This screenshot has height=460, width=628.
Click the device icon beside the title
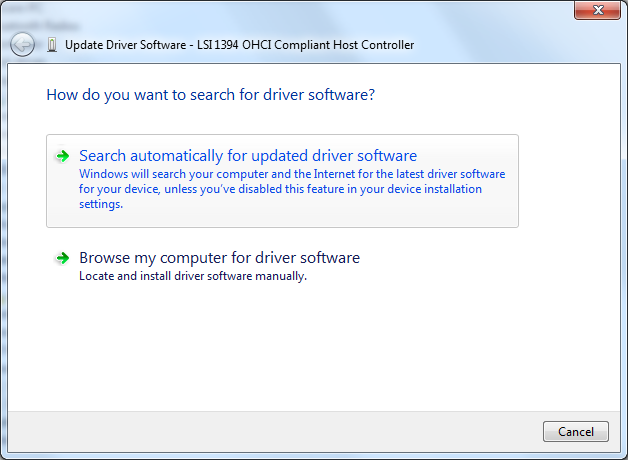(52, 45)
